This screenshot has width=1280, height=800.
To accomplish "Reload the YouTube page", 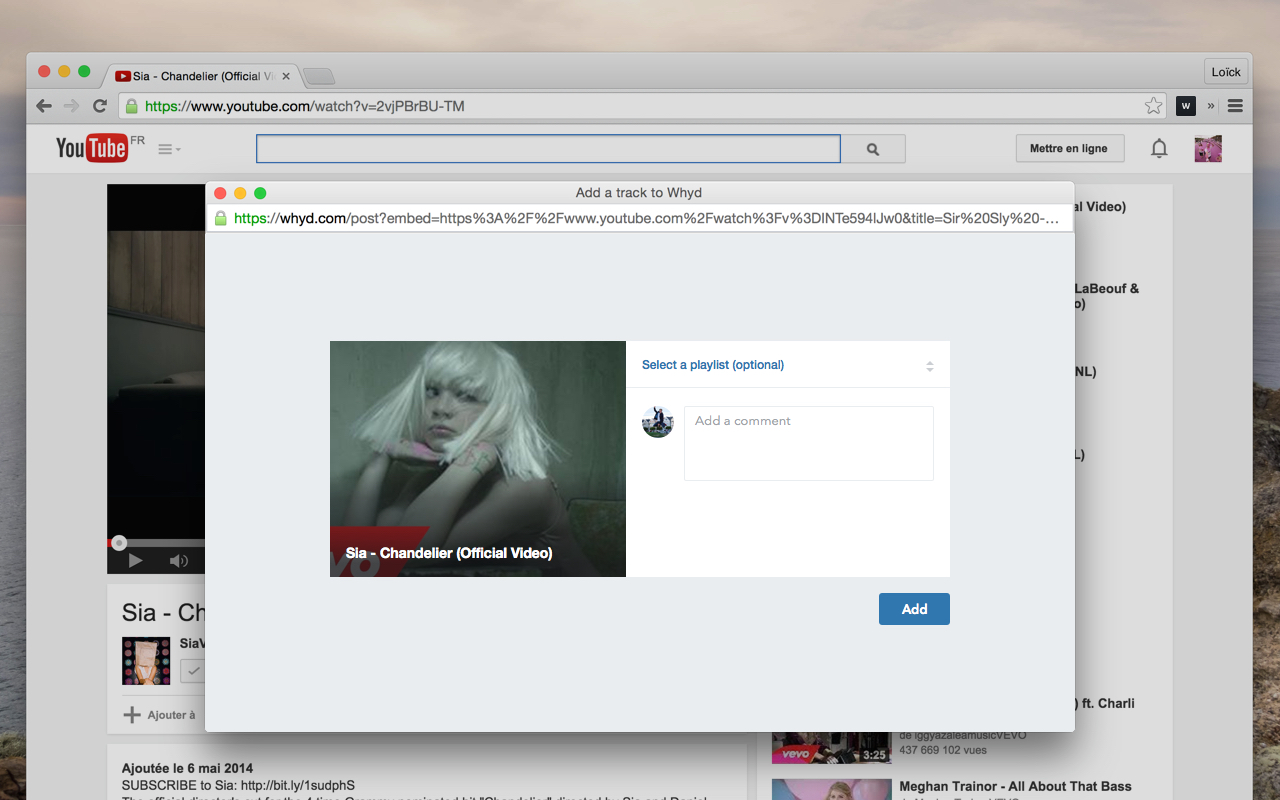I will 100,106.
